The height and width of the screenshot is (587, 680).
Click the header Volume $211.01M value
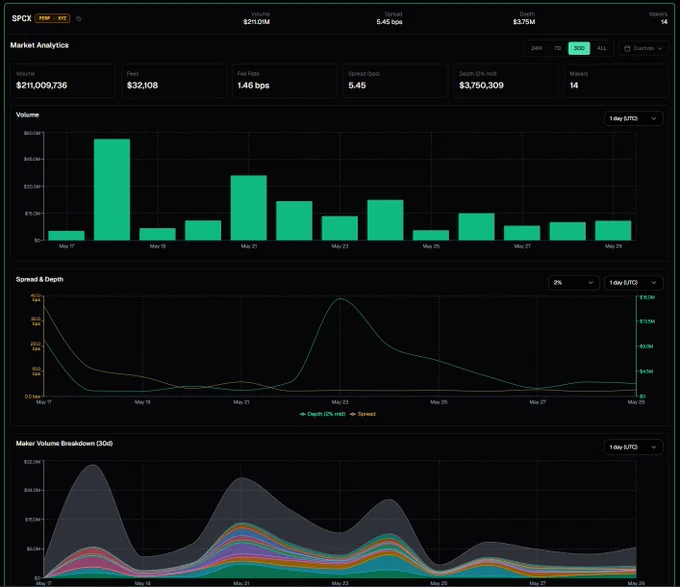point(256,22)
